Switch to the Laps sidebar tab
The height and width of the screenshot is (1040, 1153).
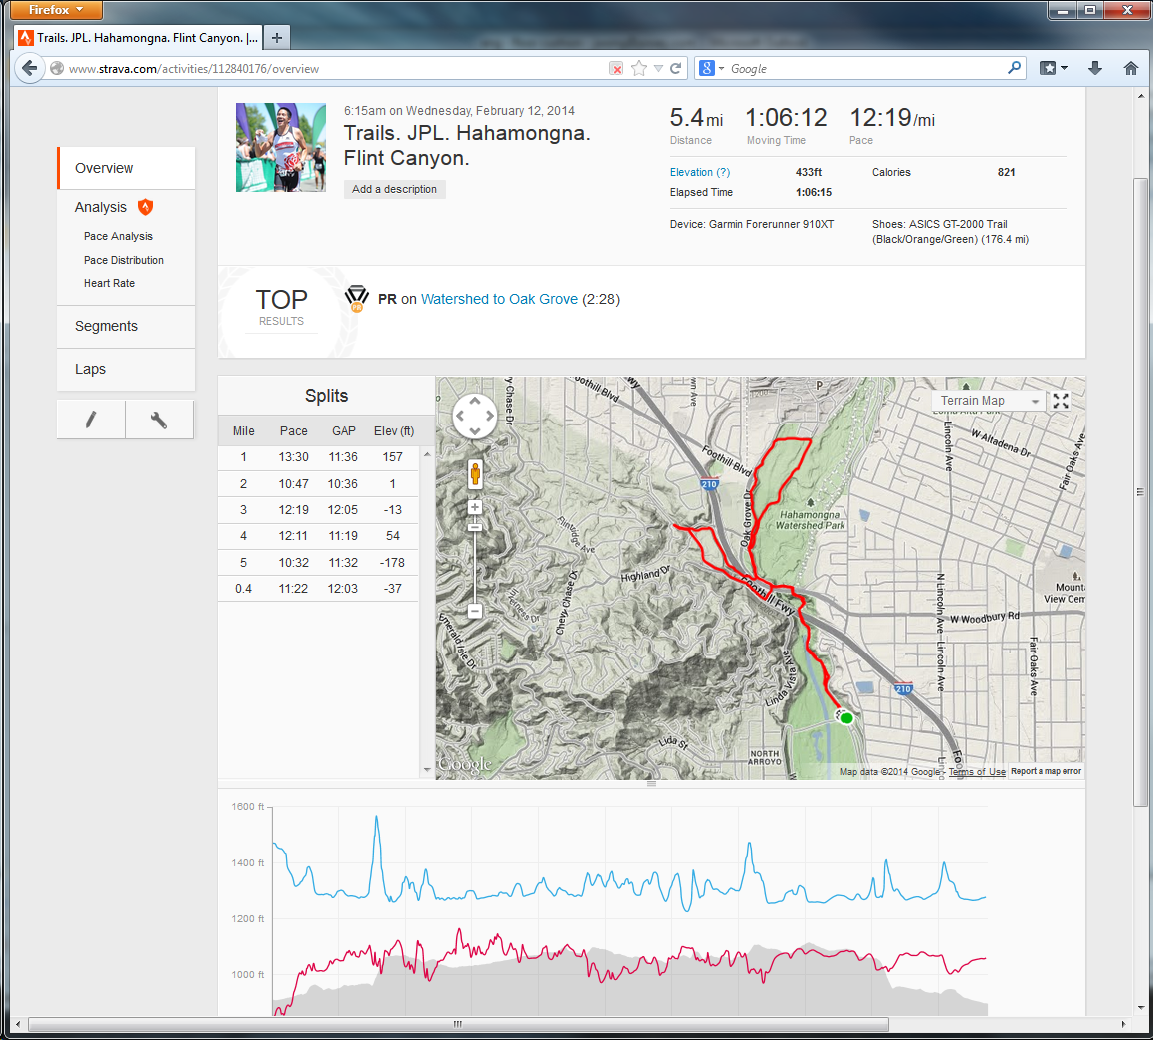pos(91,369)
